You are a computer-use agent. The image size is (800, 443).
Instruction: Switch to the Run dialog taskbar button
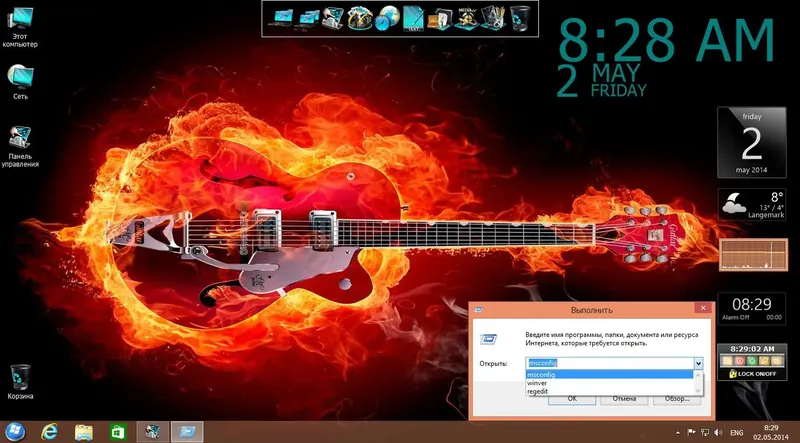pyautogui.click(x=187, y=432)
